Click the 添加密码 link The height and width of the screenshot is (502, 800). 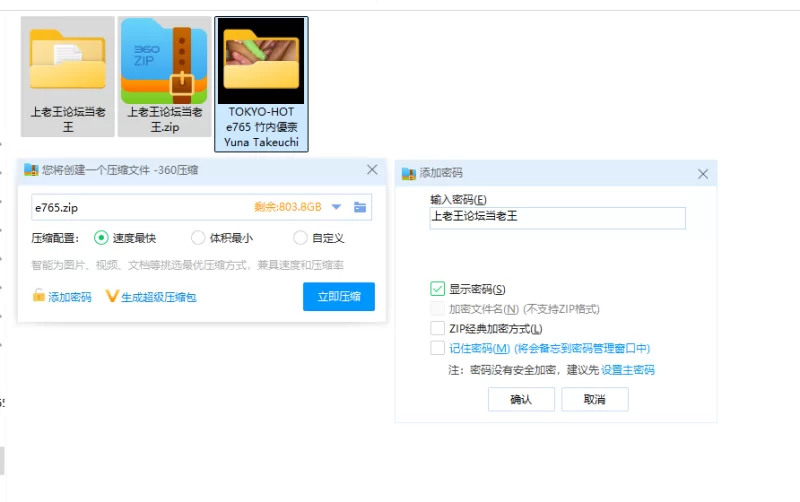[70, 297]
